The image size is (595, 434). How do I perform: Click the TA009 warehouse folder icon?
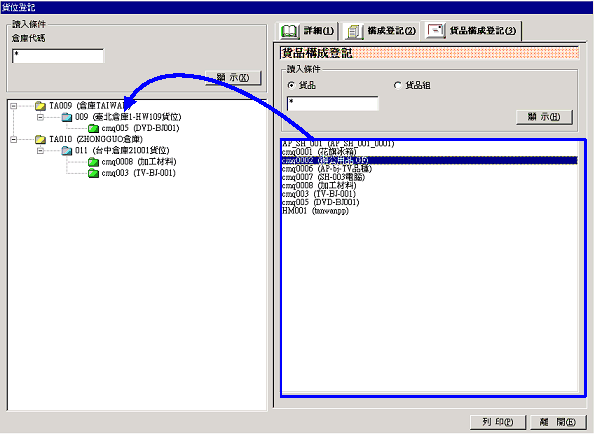tap(40, 106)
